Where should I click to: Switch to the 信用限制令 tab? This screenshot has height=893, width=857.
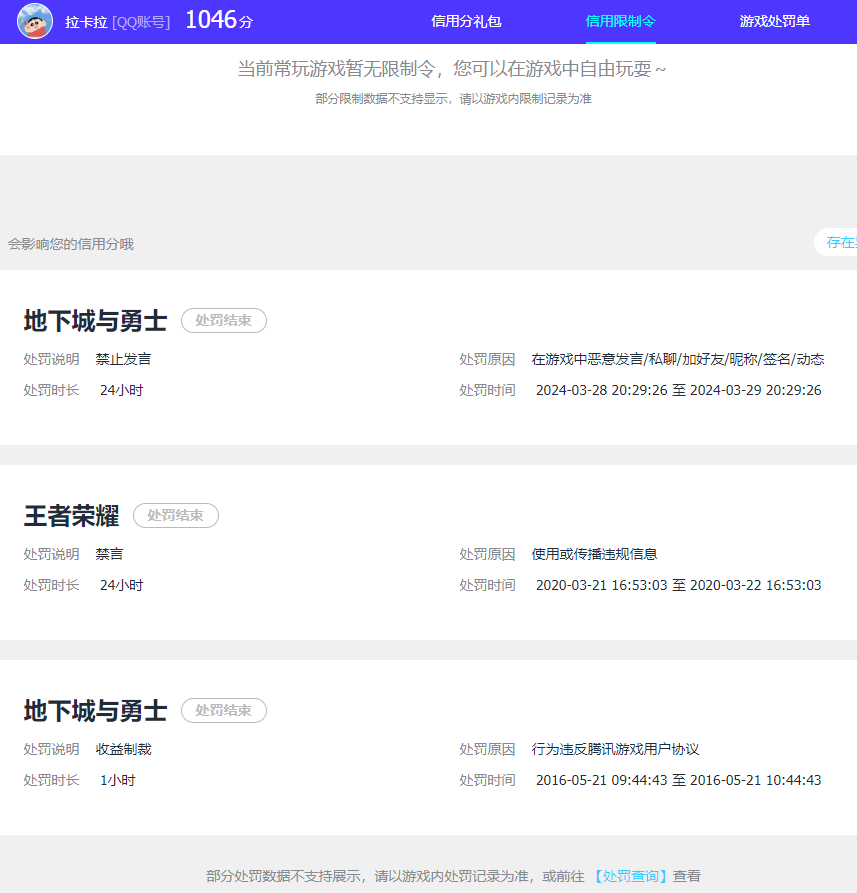tap(621, 22)
